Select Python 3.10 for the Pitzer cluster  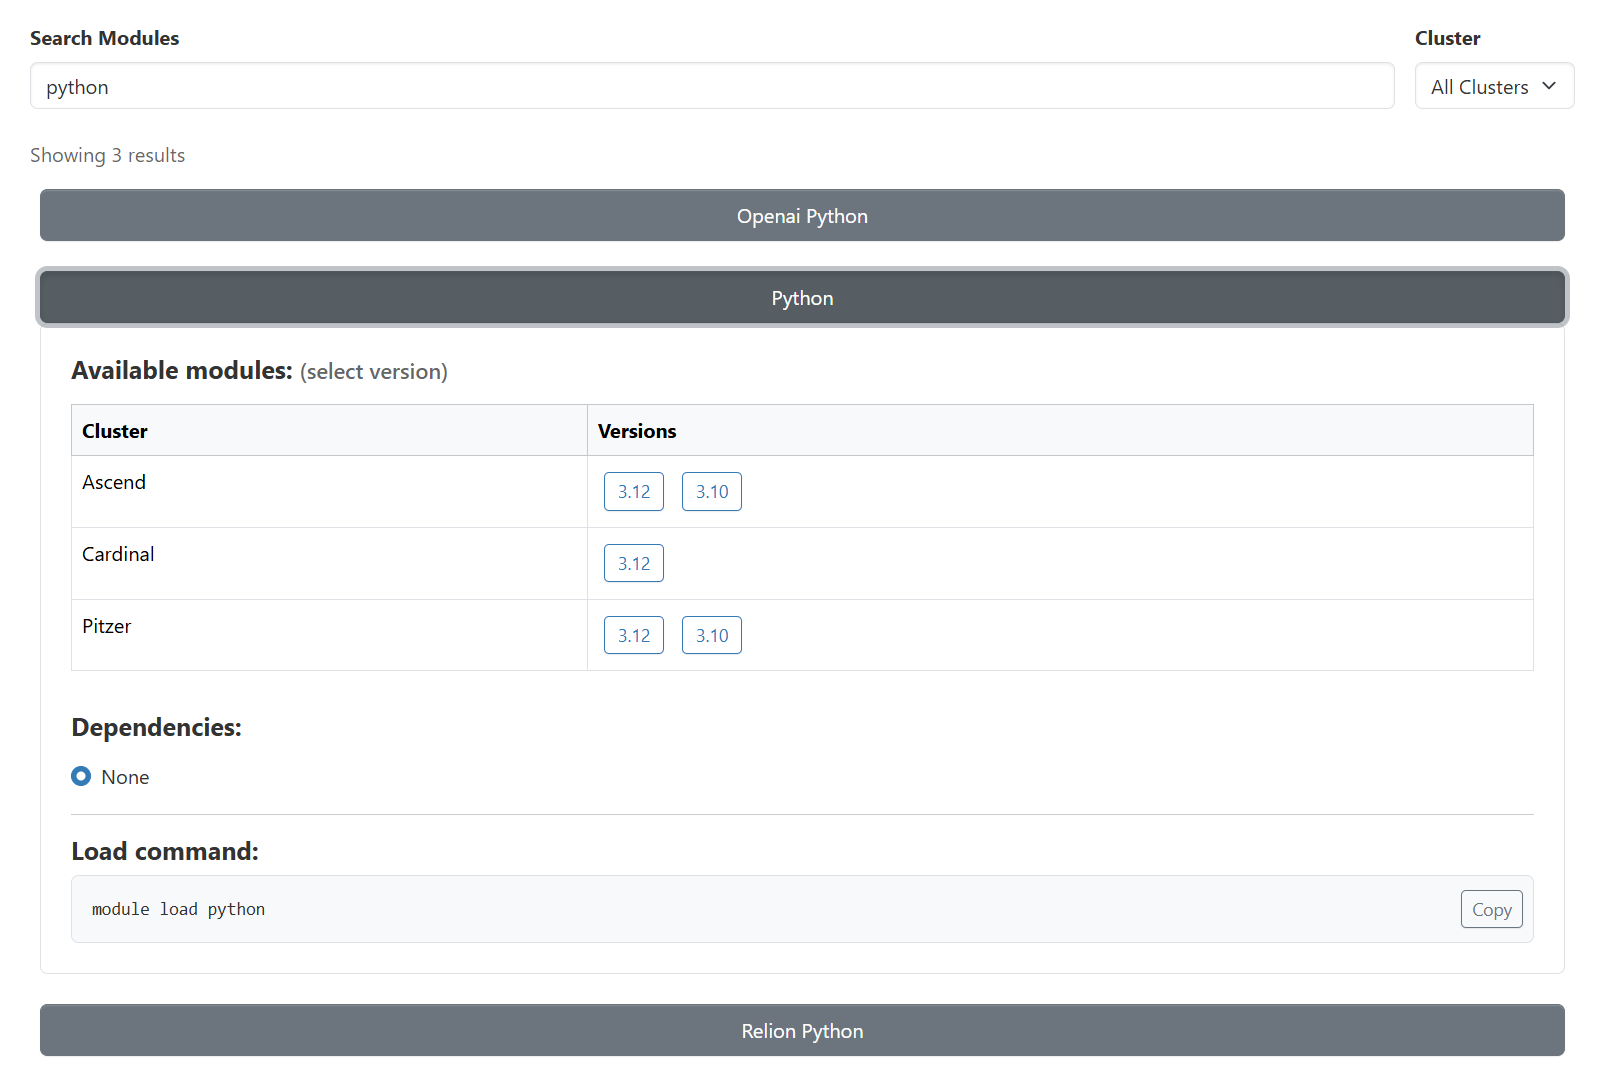click(711, 635)
